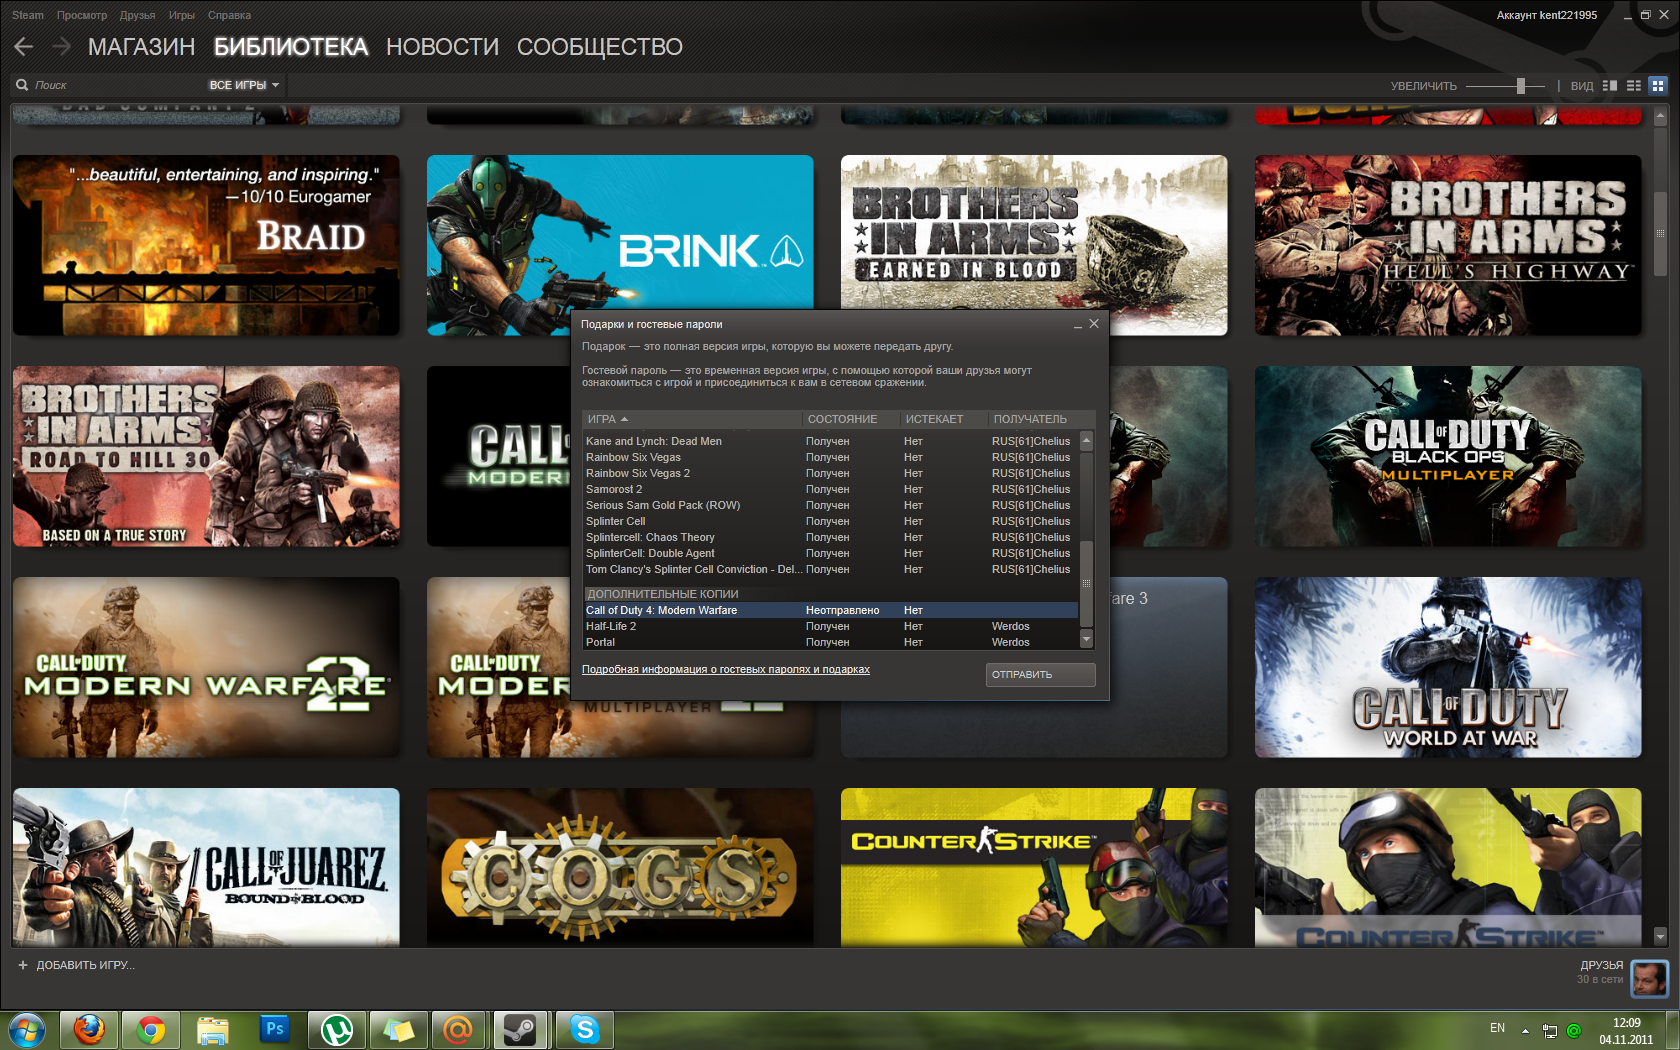1680x1050 pixels.
Task: Open Mail.ru Agent from the taskbar
Action: point(459,1030)
